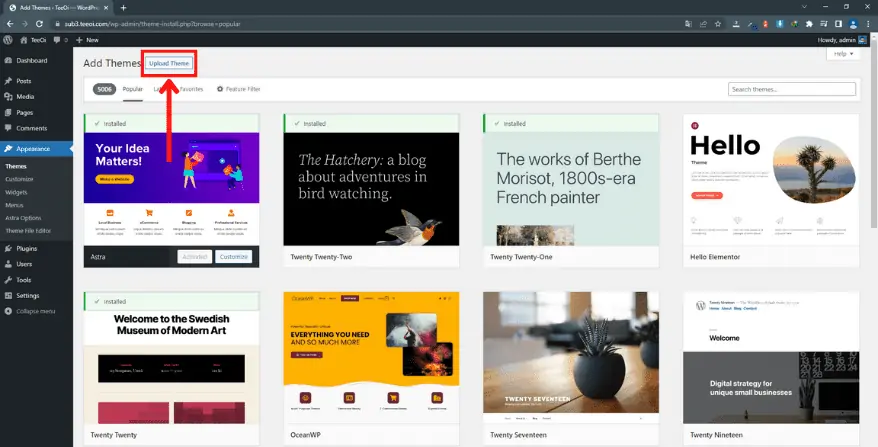Open the Chrome profile avatar

[853, 24]
